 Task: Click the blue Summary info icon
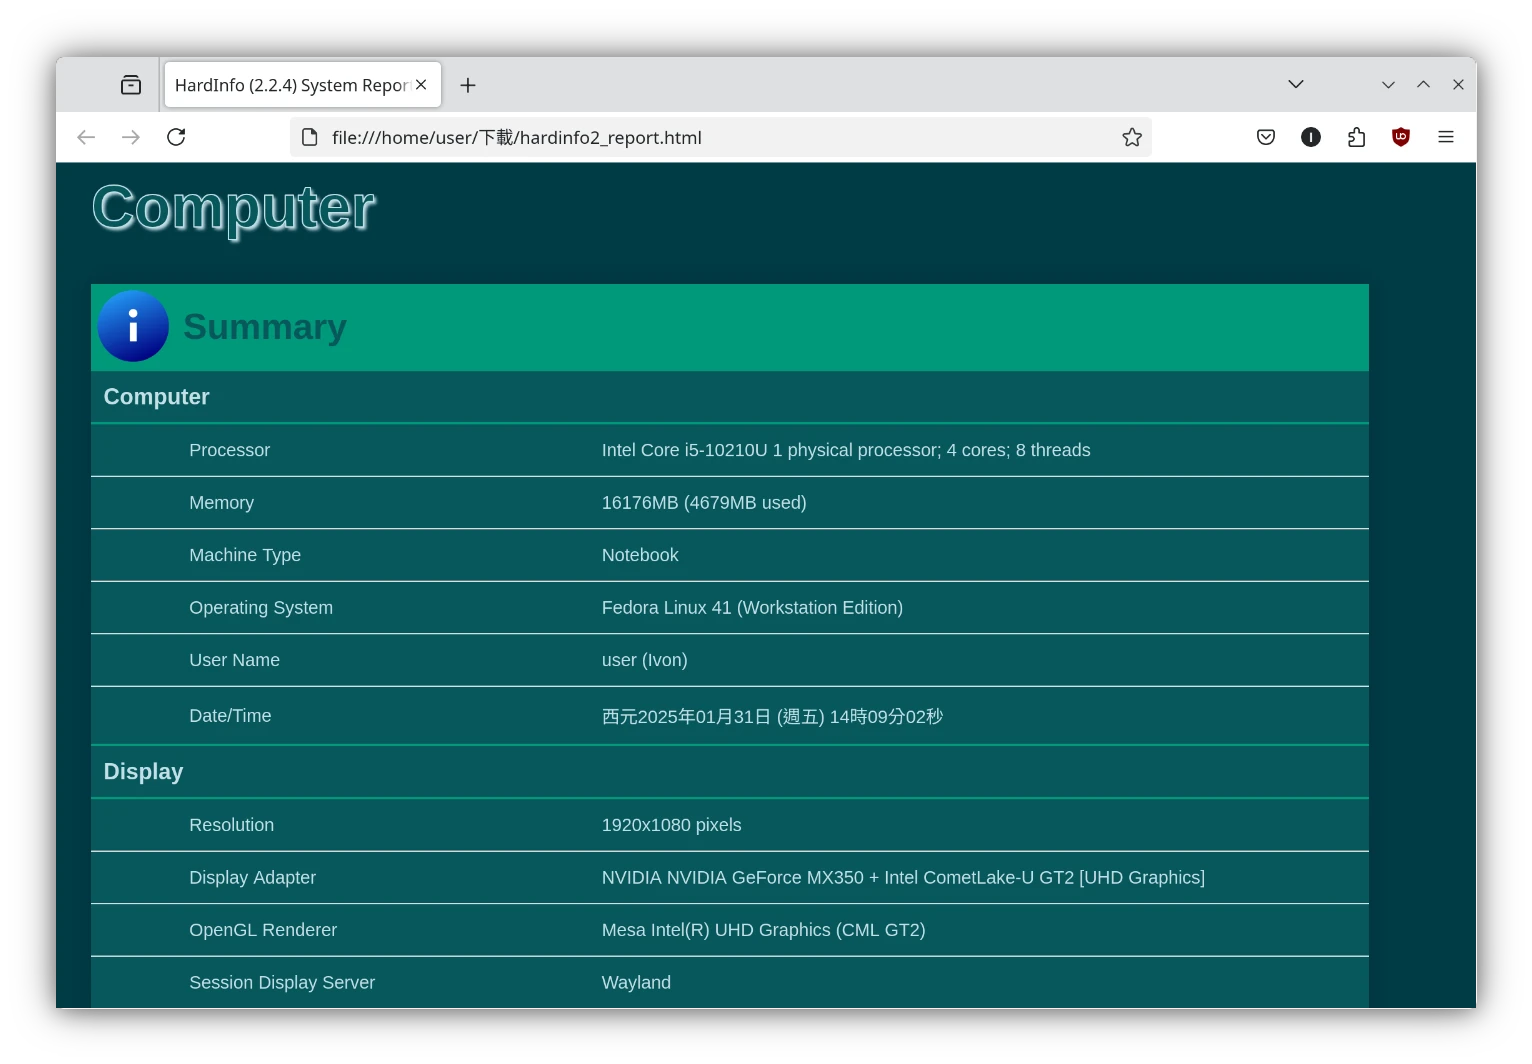tap(133, 326)
